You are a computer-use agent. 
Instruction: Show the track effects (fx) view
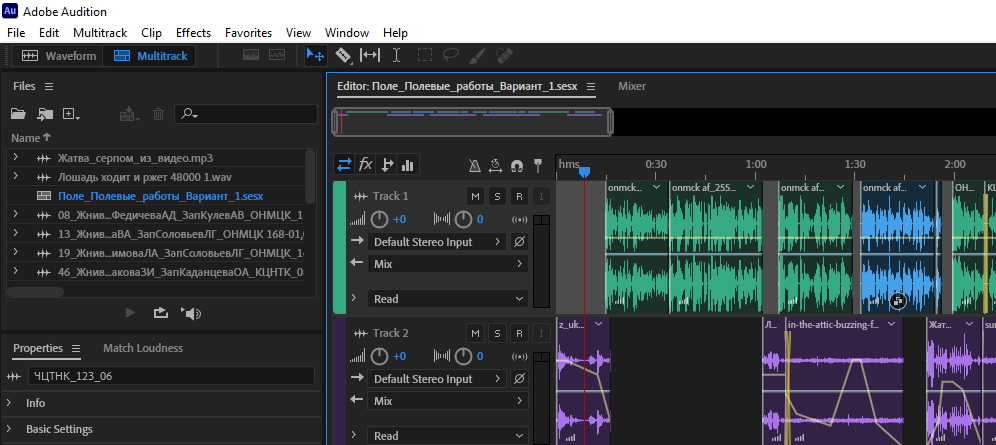pyautogui.click(x=366, y=165)
